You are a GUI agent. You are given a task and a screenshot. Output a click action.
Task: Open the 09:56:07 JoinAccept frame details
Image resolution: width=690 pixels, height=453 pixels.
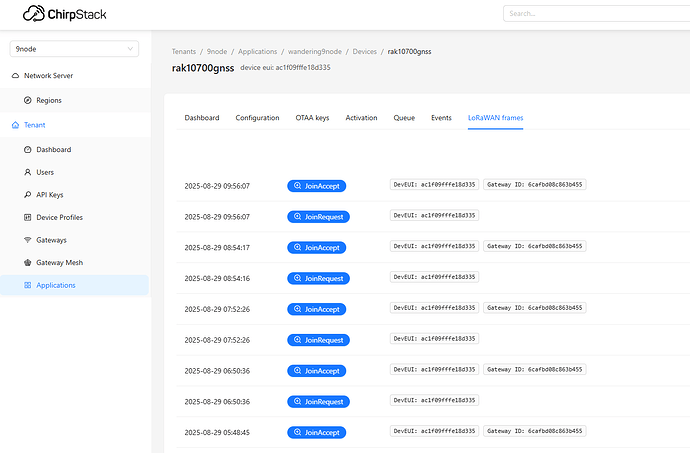click(x=316, y=186)
